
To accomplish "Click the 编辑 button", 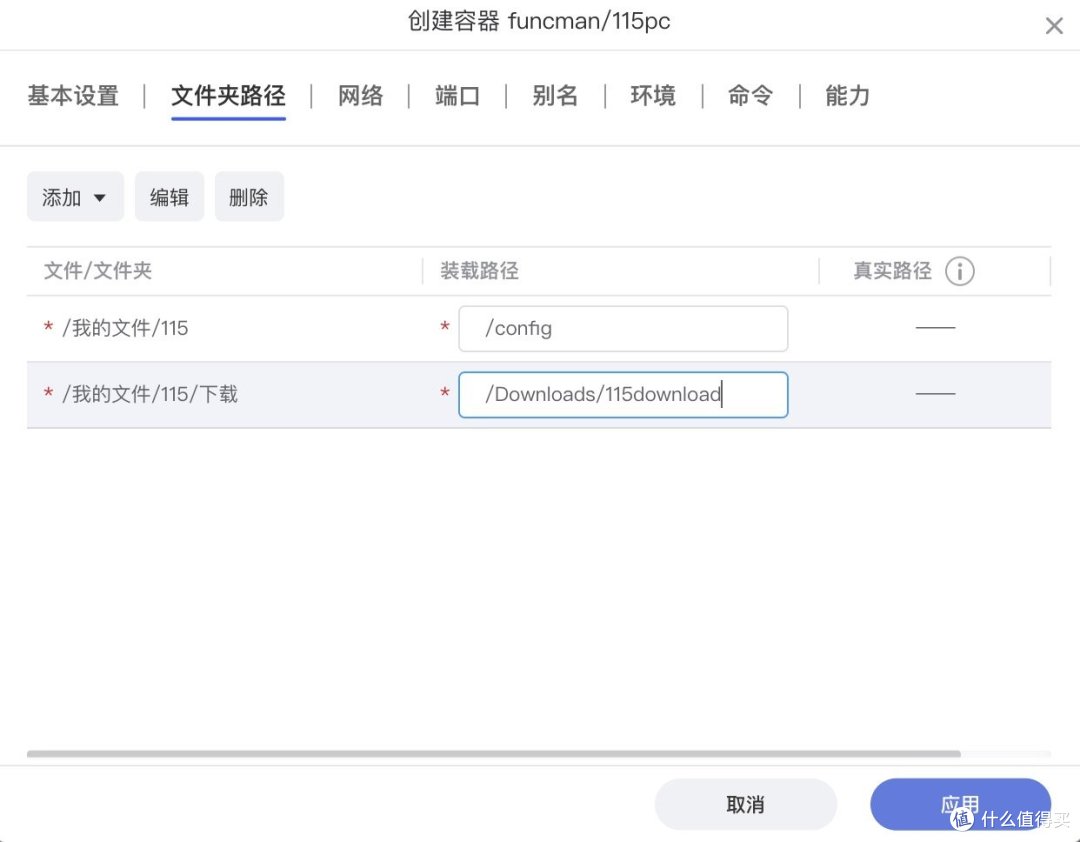I will [169, 196].
